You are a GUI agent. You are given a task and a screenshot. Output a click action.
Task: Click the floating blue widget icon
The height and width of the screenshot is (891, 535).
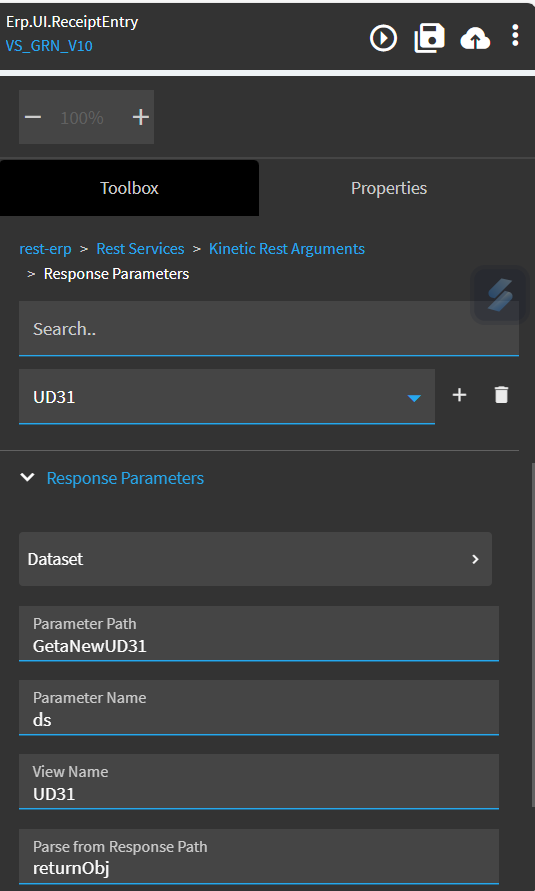(x=500, y=295)
